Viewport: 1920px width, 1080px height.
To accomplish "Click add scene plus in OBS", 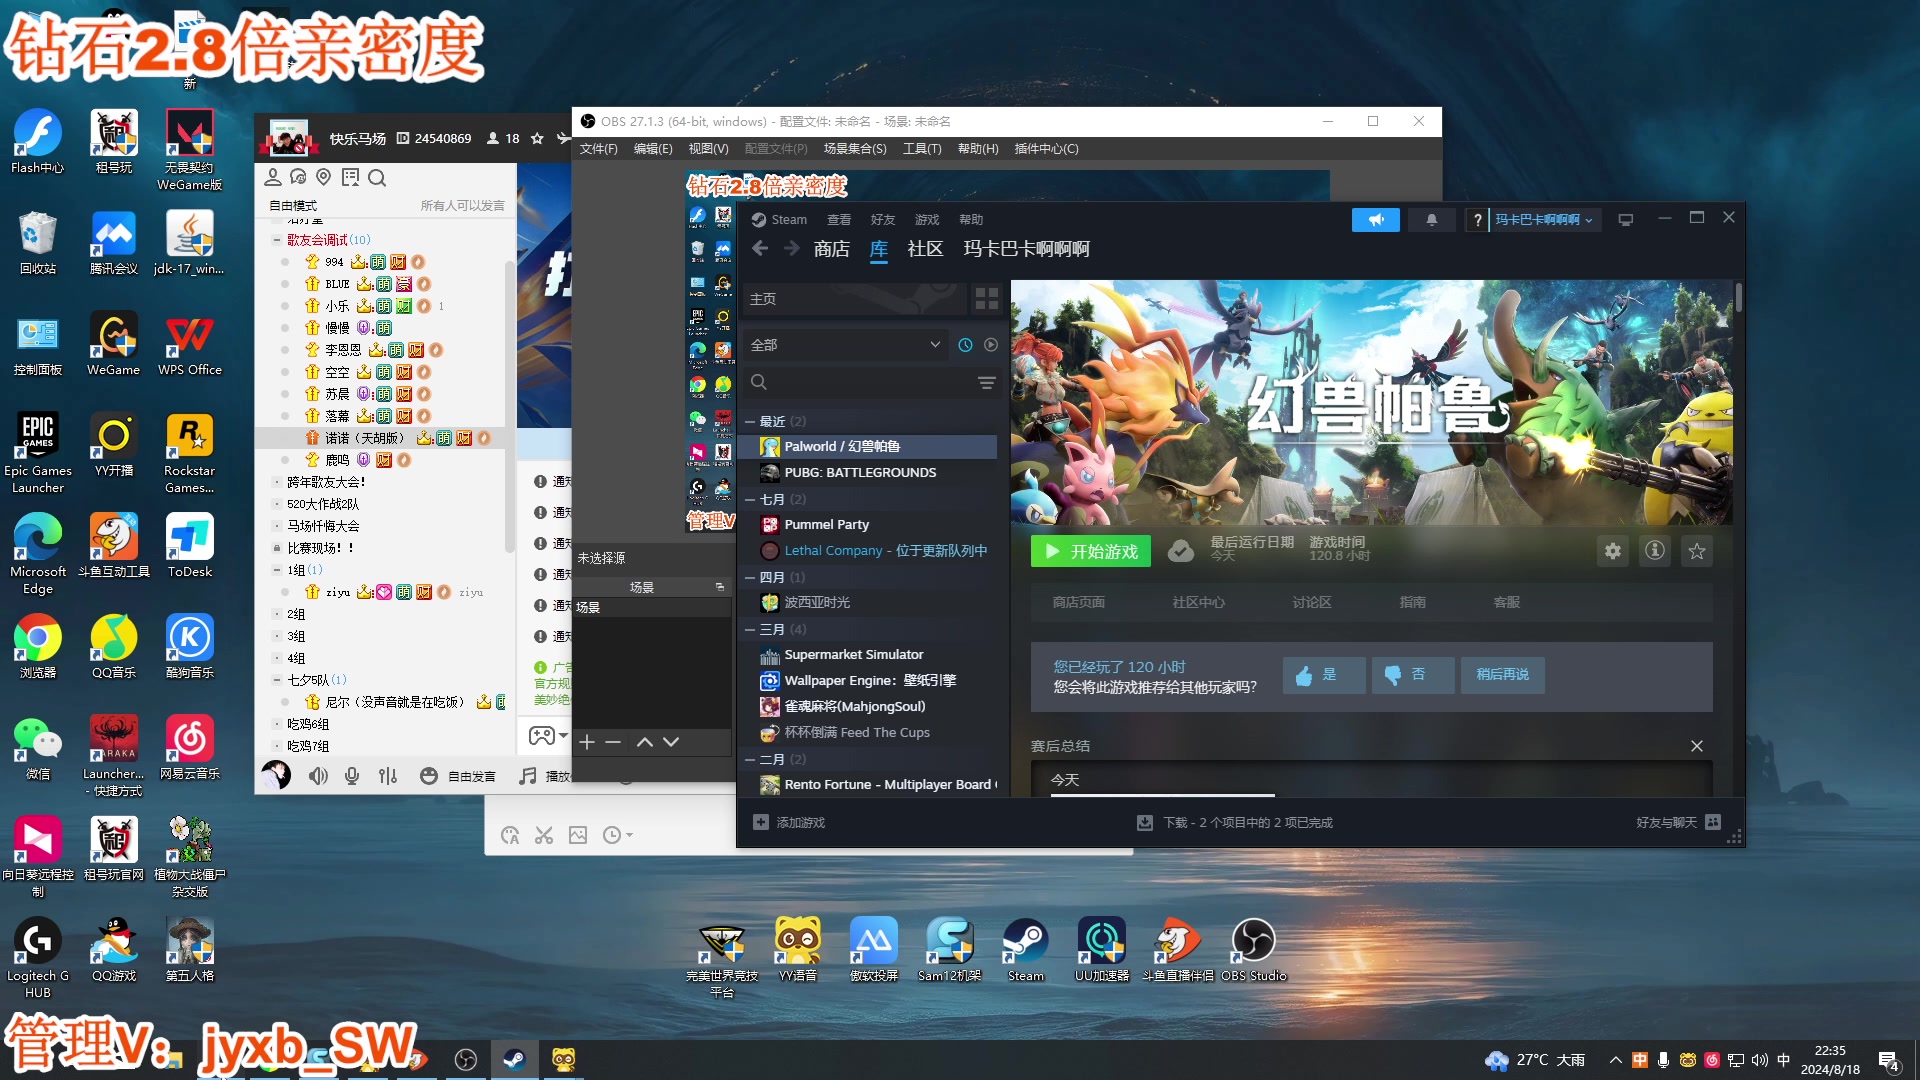I will 587,742.
